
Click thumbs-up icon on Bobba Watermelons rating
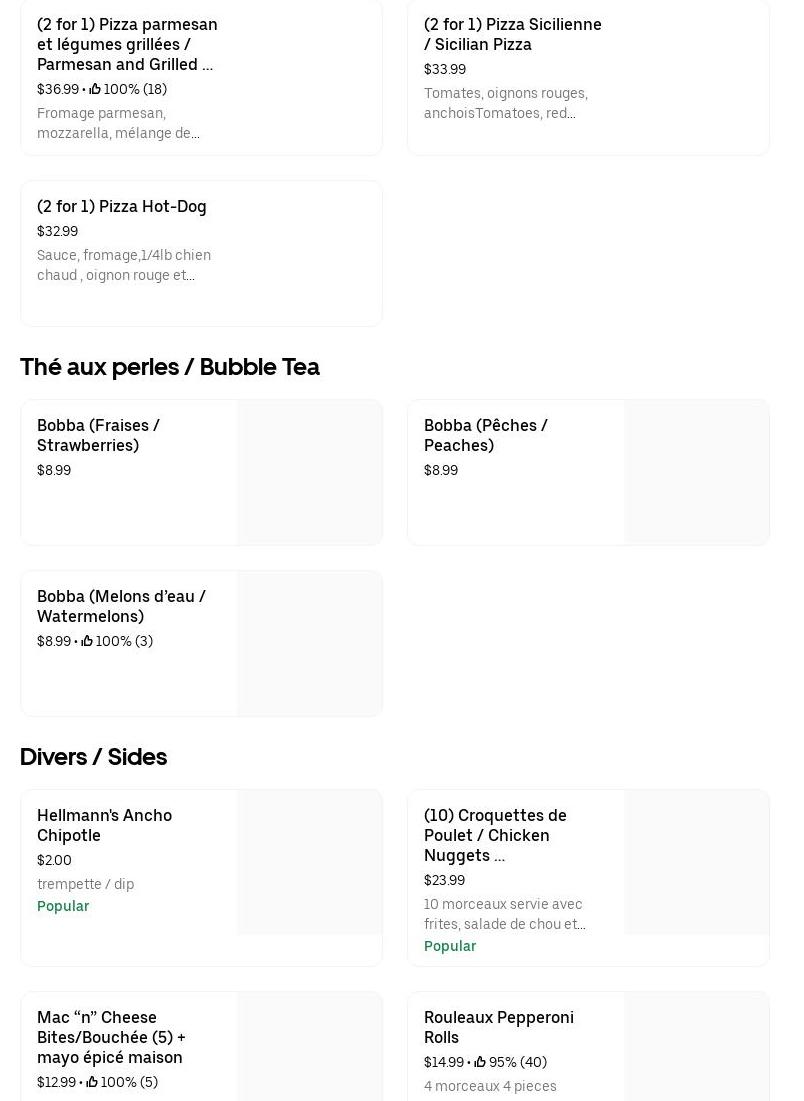coord(87,641)
